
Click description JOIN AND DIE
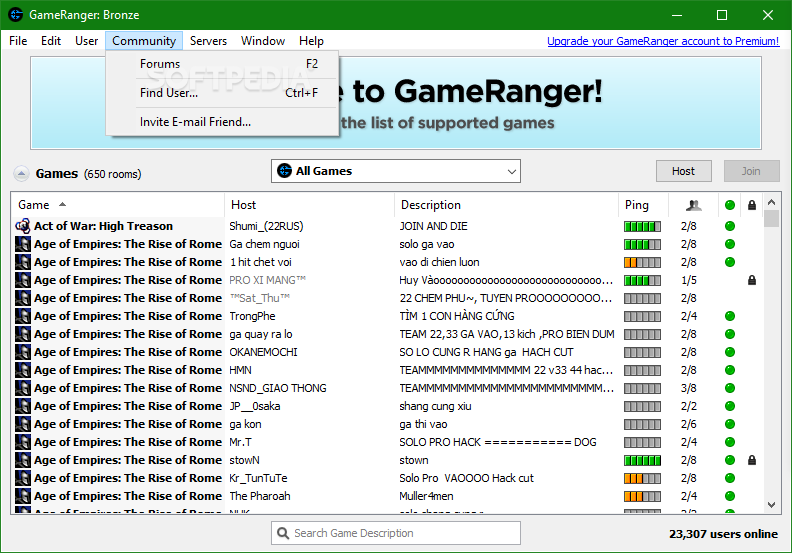coord(433,226)
